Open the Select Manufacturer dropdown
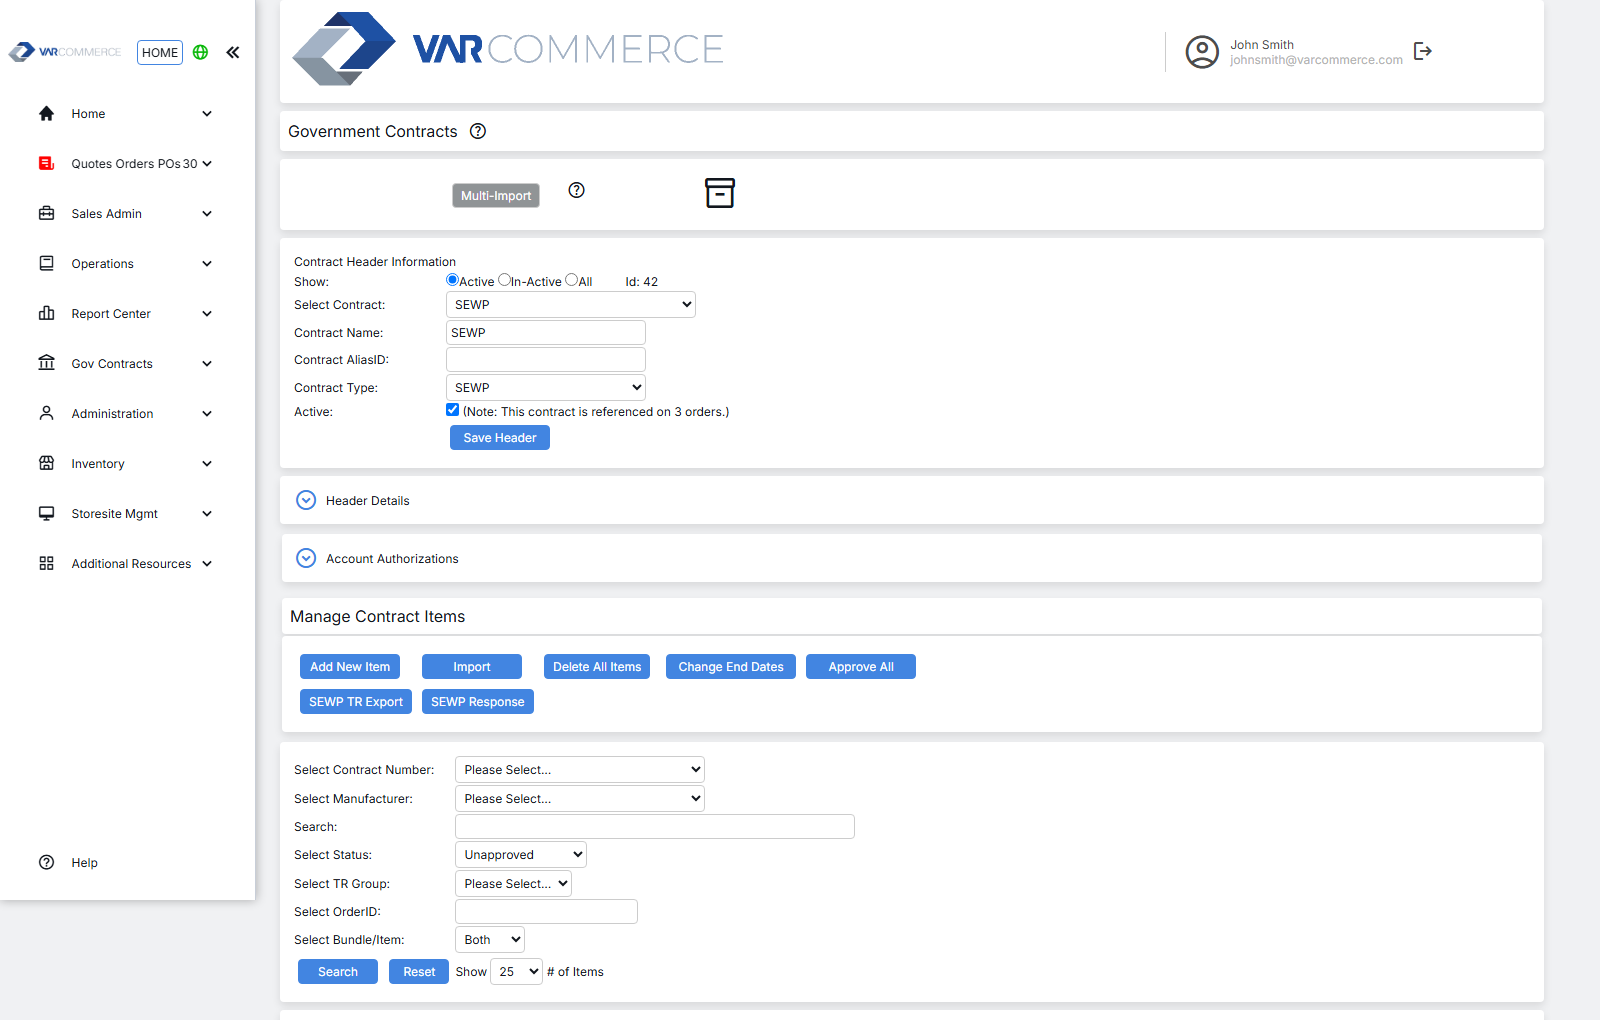 coord(580,799)
